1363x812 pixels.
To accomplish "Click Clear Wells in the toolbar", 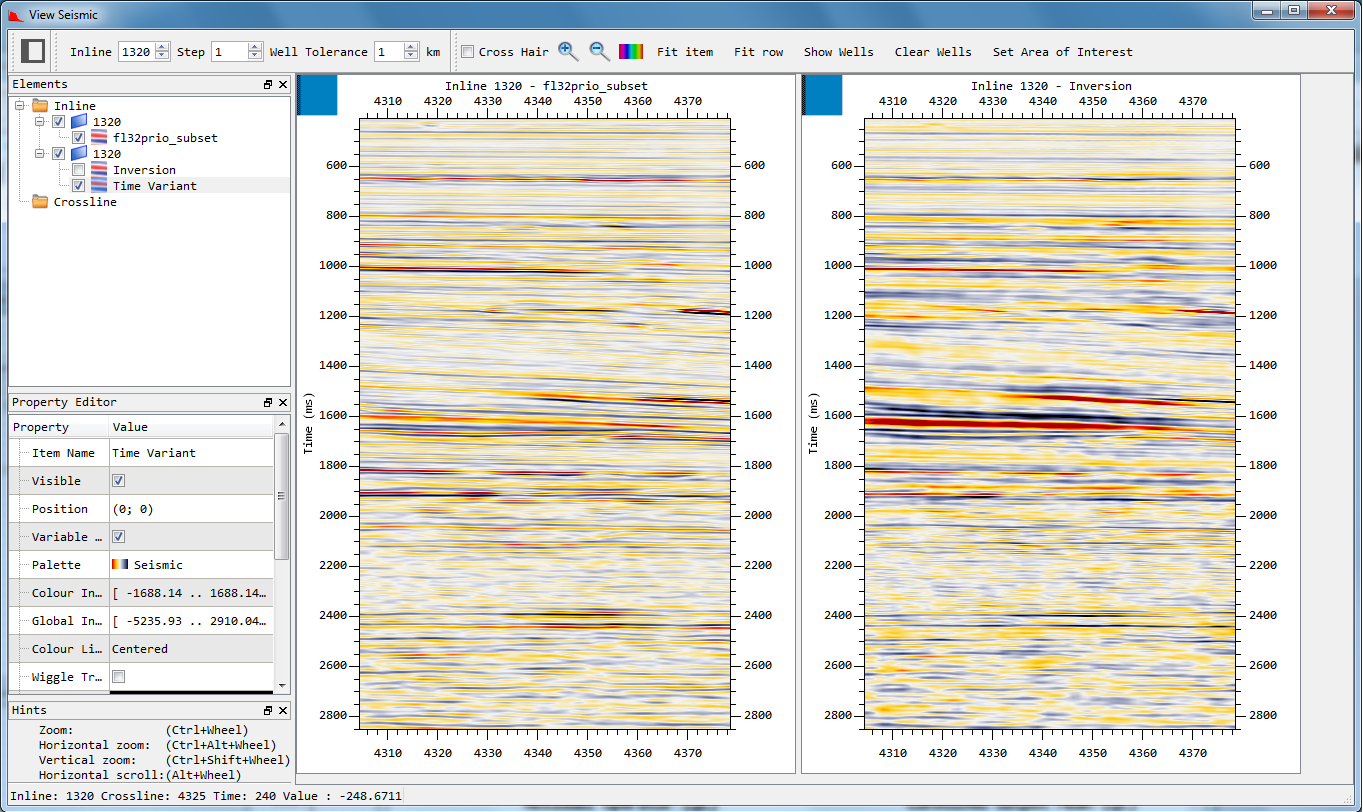I will tap(933, 52).
